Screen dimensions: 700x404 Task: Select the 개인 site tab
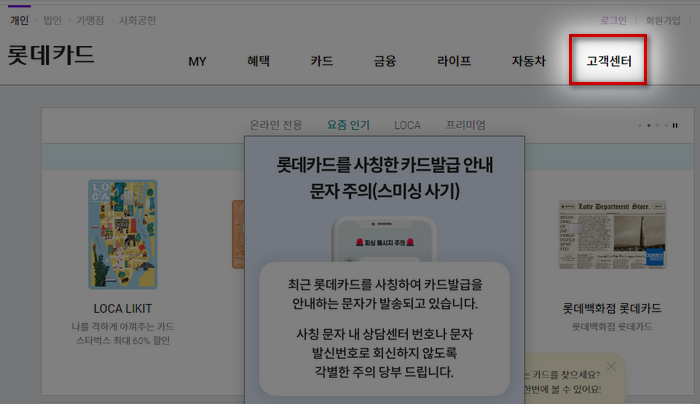pyautogui.click(x=19, y=20)
